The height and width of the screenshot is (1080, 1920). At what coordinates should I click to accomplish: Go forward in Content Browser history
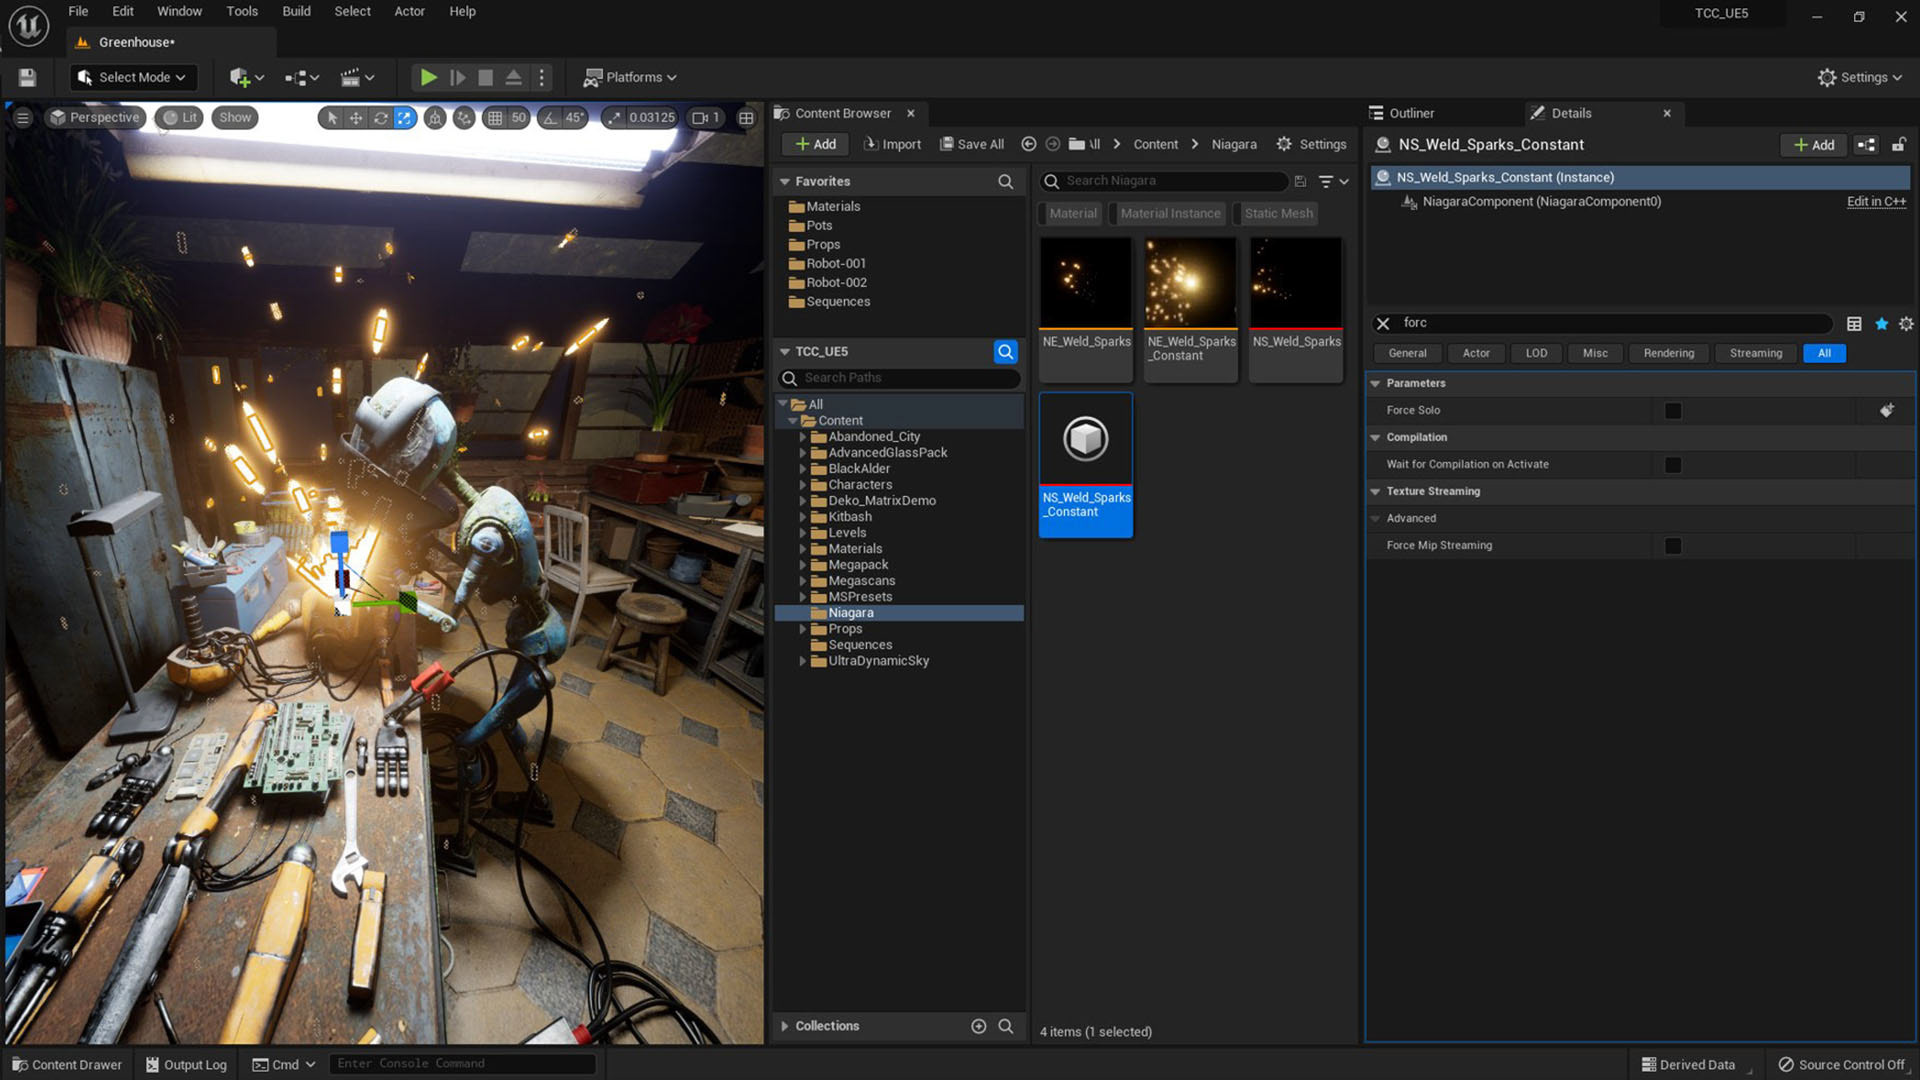click(x=1052, y=144)
